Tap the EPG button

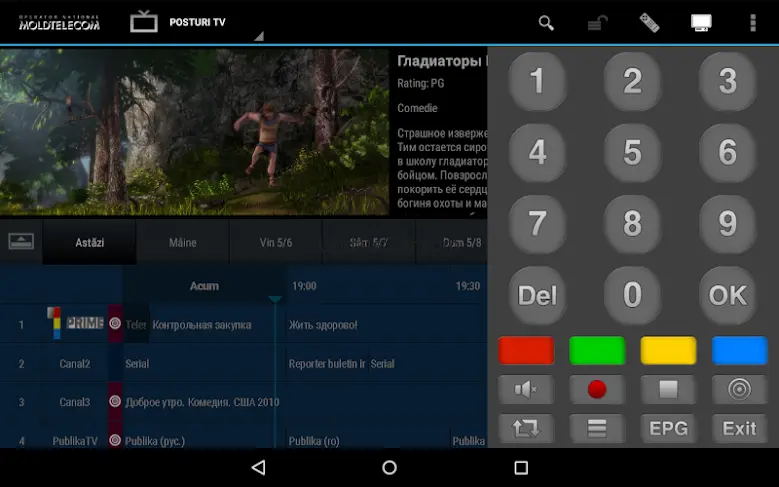(668, 428)
